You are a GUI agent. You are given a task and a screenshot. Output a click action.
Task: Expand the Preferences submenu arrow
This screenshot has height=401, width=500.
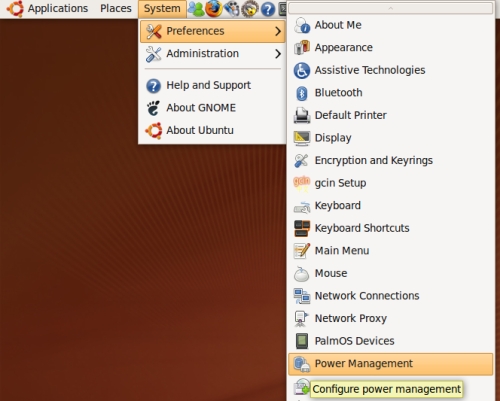tap(278, 31)
